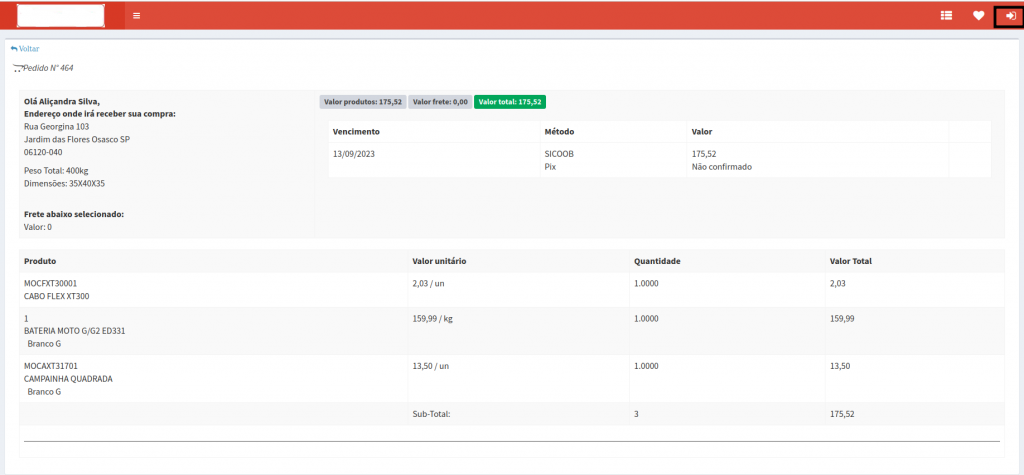The width and height of the screenshot is (1024, 475).
Task: Click the Valor produtos badge
Action: click(363, 102)
